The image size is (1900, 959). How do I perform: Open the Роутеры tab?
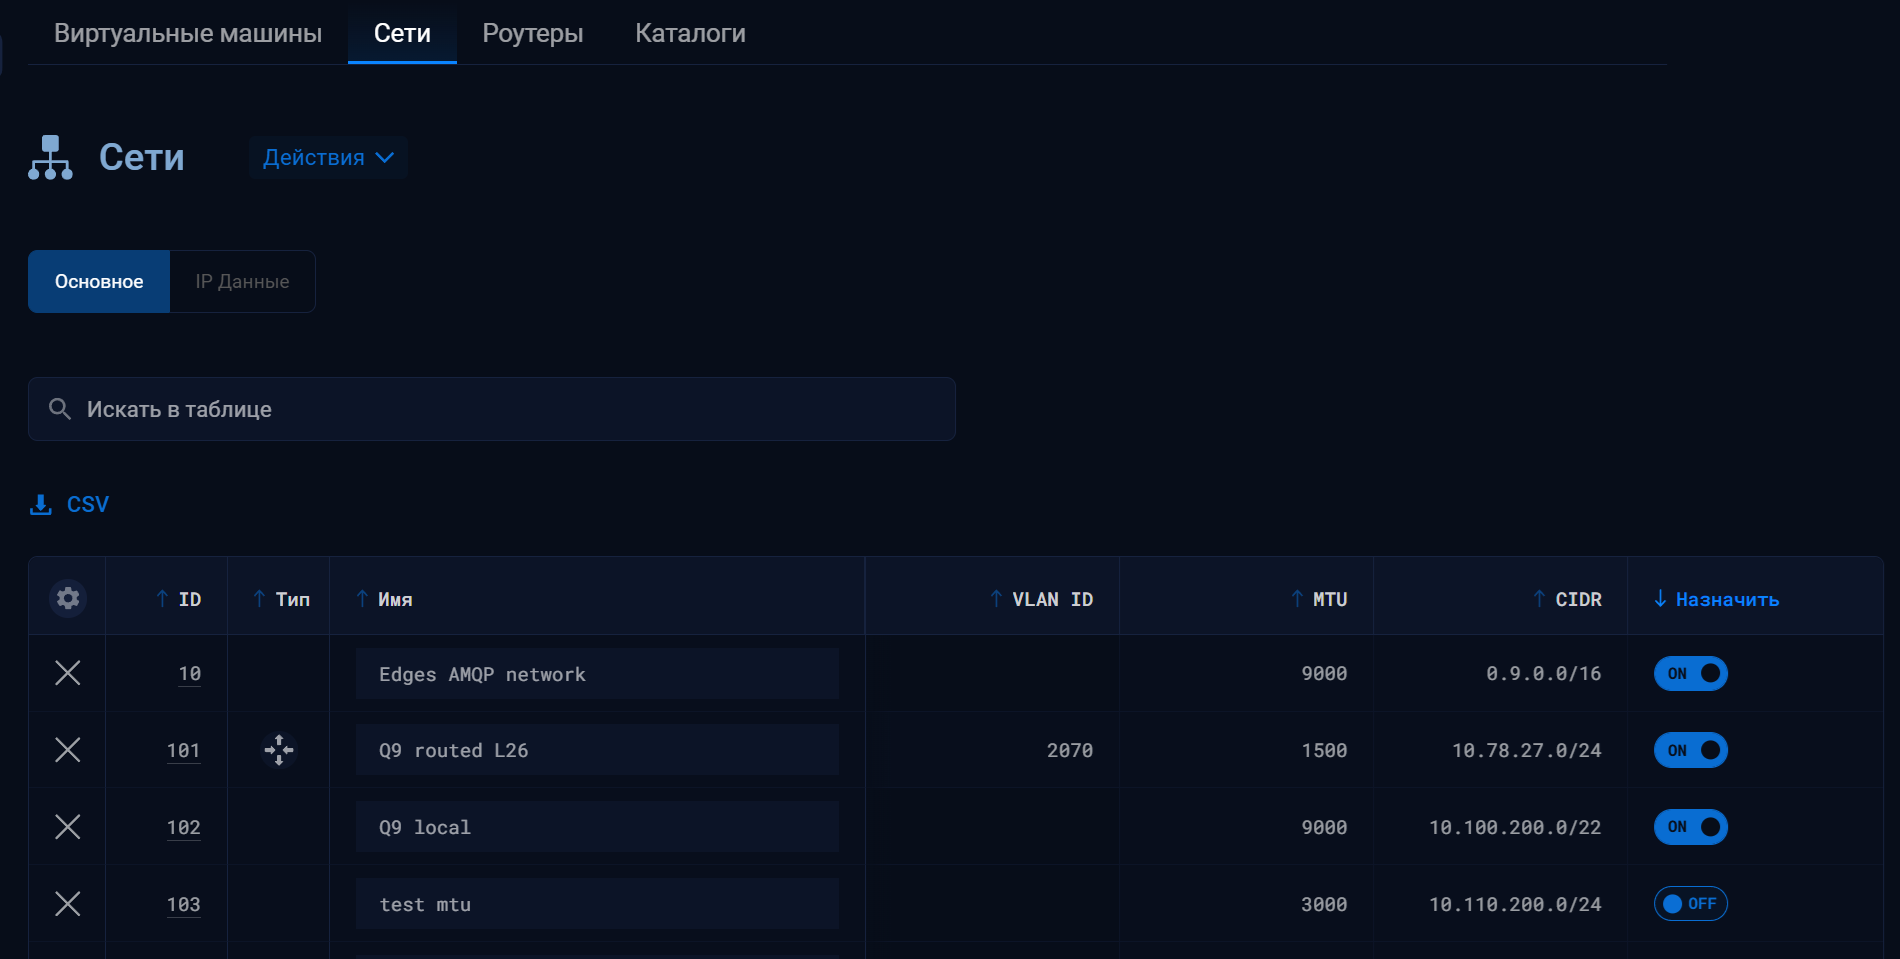pos(532,33)
